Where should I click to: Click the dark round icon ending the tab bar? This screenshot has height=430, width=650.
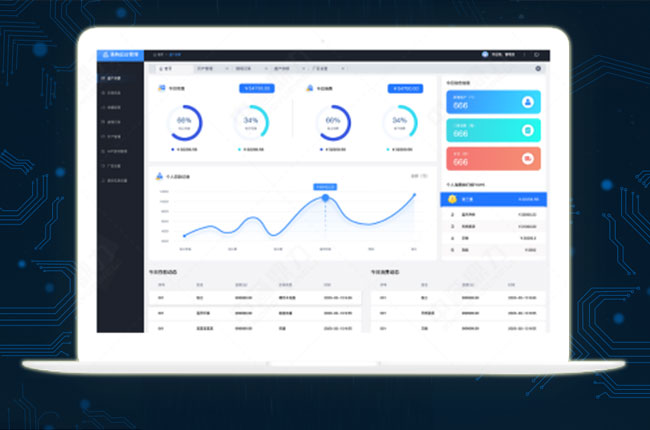tap(539, 69)
